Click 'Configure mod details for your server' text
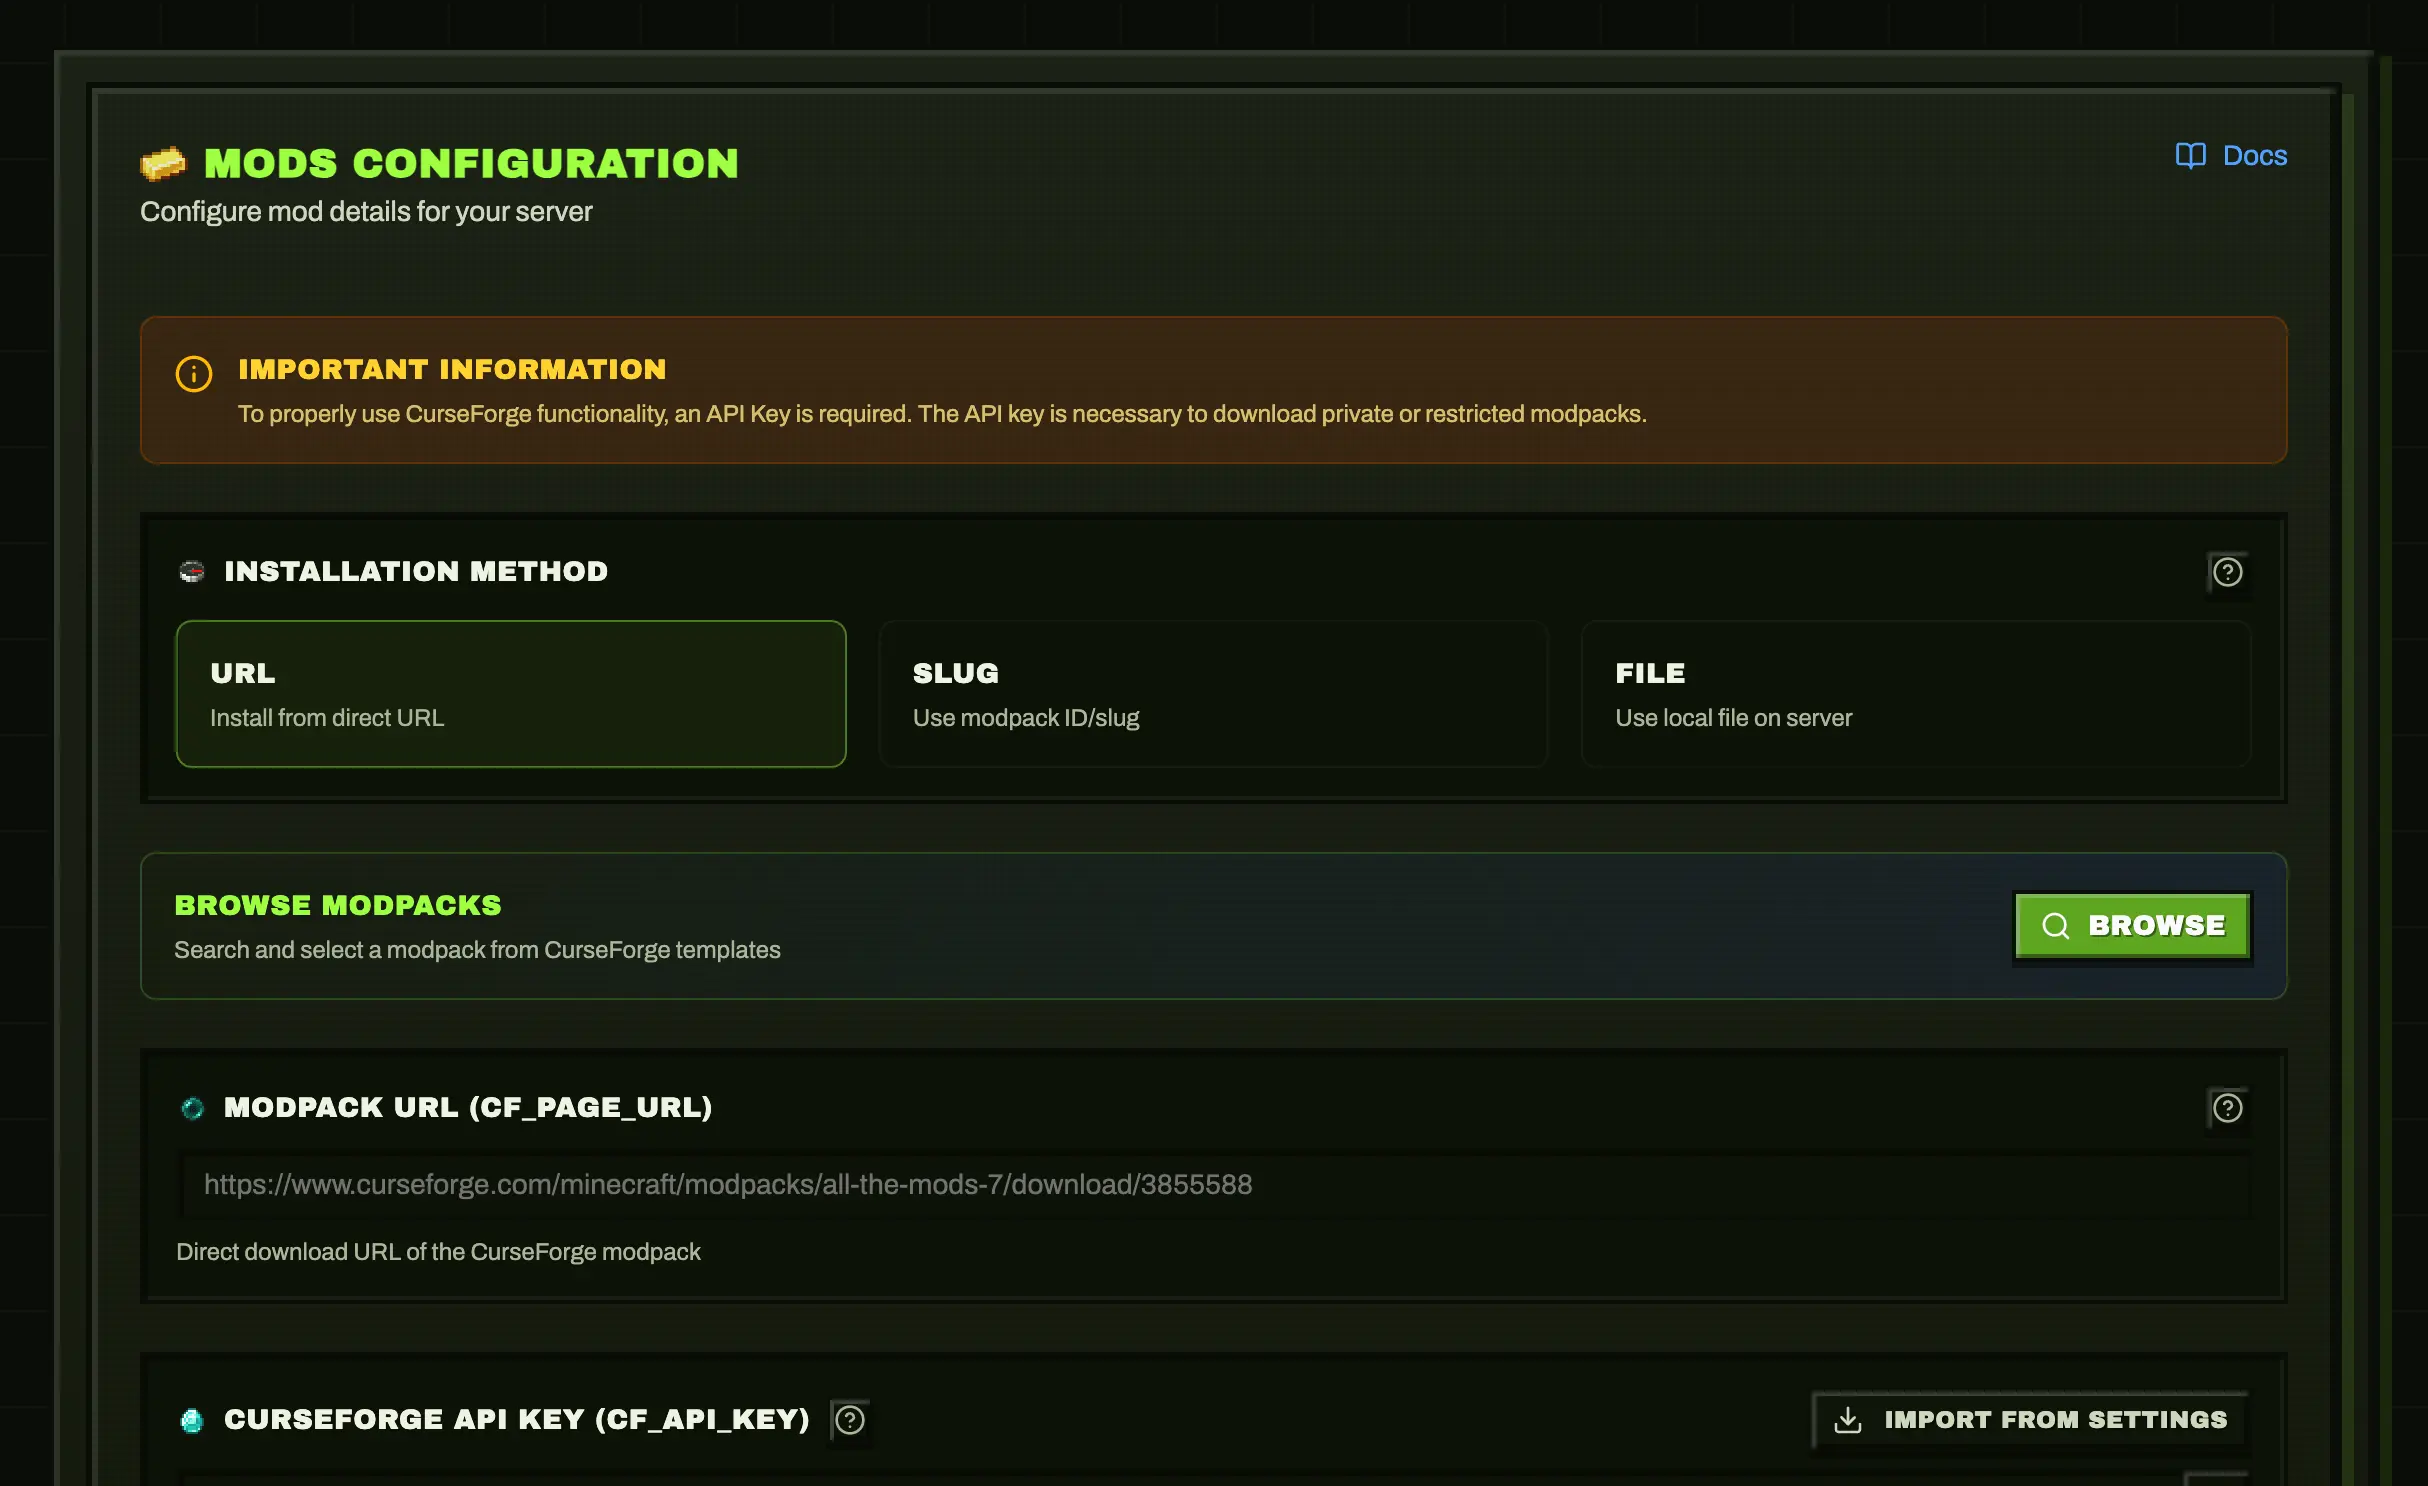 click(x=366, y=212)
